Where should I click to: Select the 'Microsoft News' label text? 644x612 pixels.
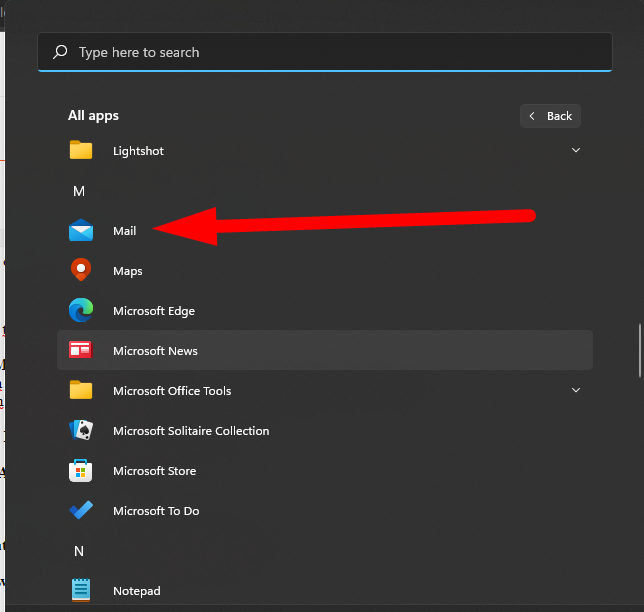155,351
